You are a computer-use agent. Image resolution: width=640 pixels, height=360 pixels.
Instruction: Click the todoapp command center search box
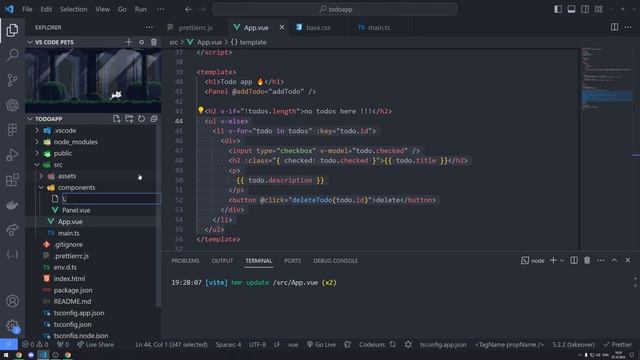coord(334,9)
